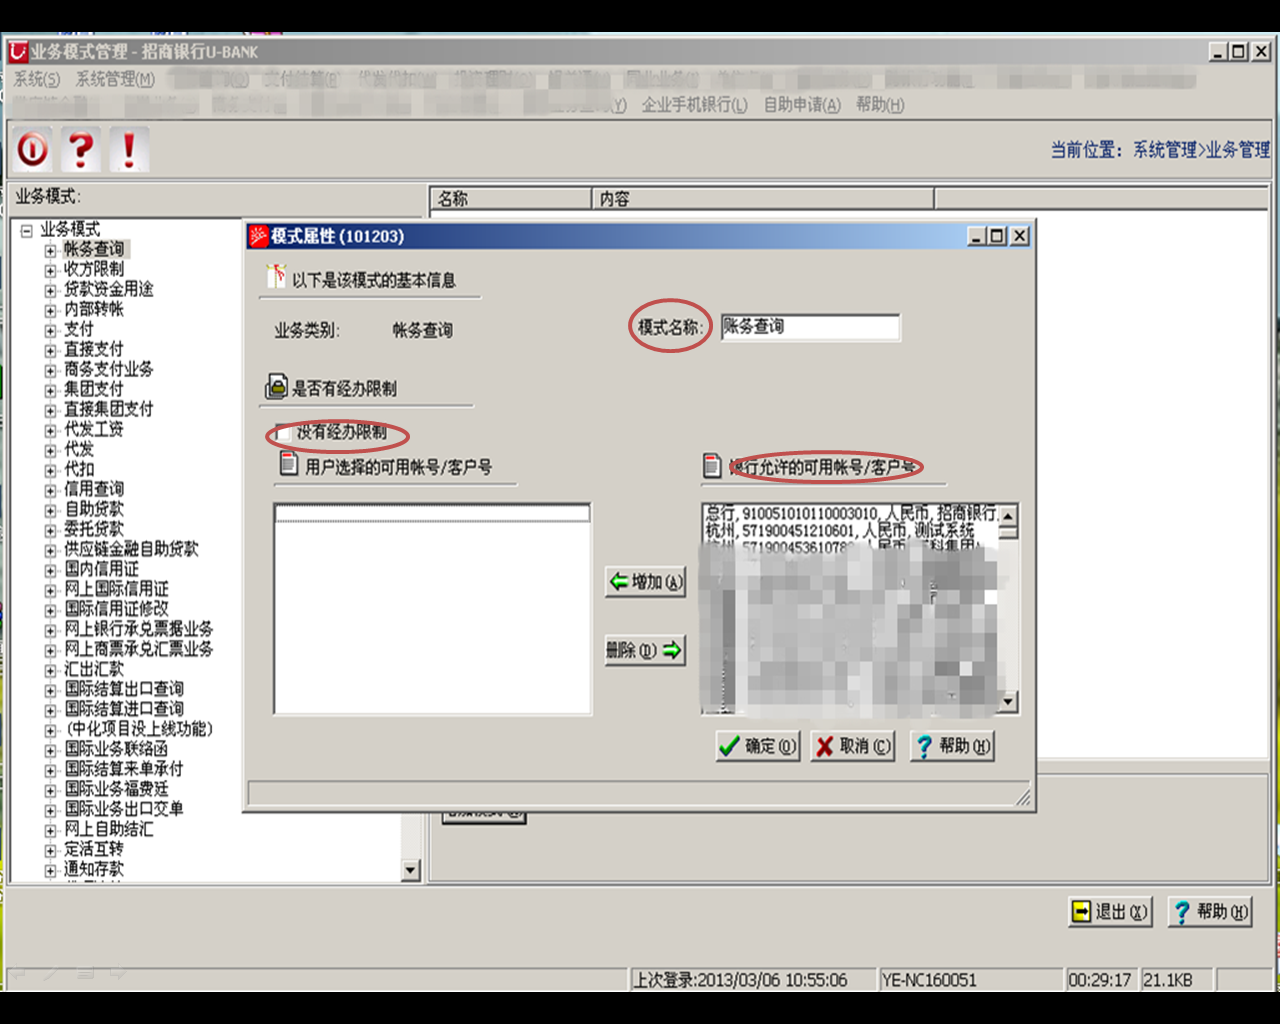
Task: Select 通知存款 in the tree
Action: tap(94, 869)
